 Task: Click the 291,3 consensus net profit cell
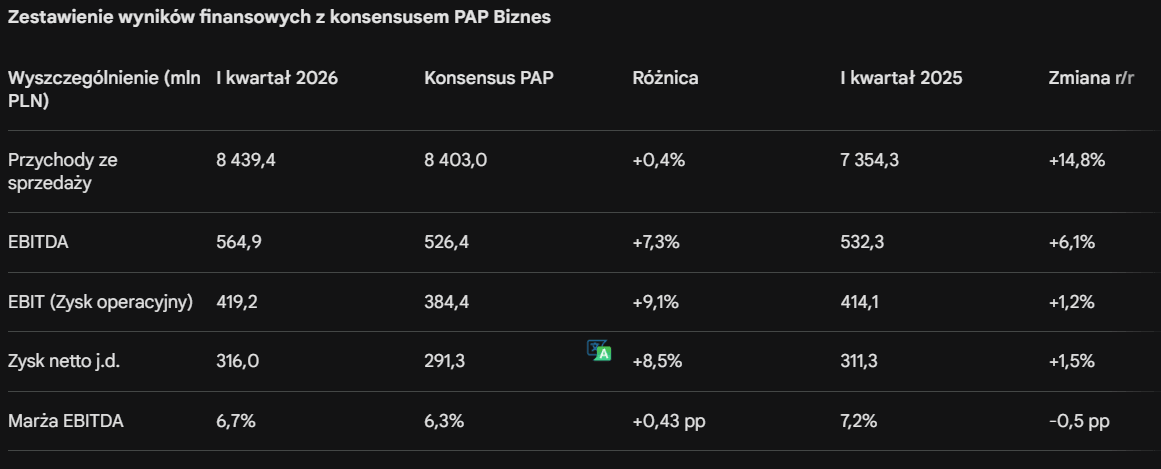(x=445, y=362)
